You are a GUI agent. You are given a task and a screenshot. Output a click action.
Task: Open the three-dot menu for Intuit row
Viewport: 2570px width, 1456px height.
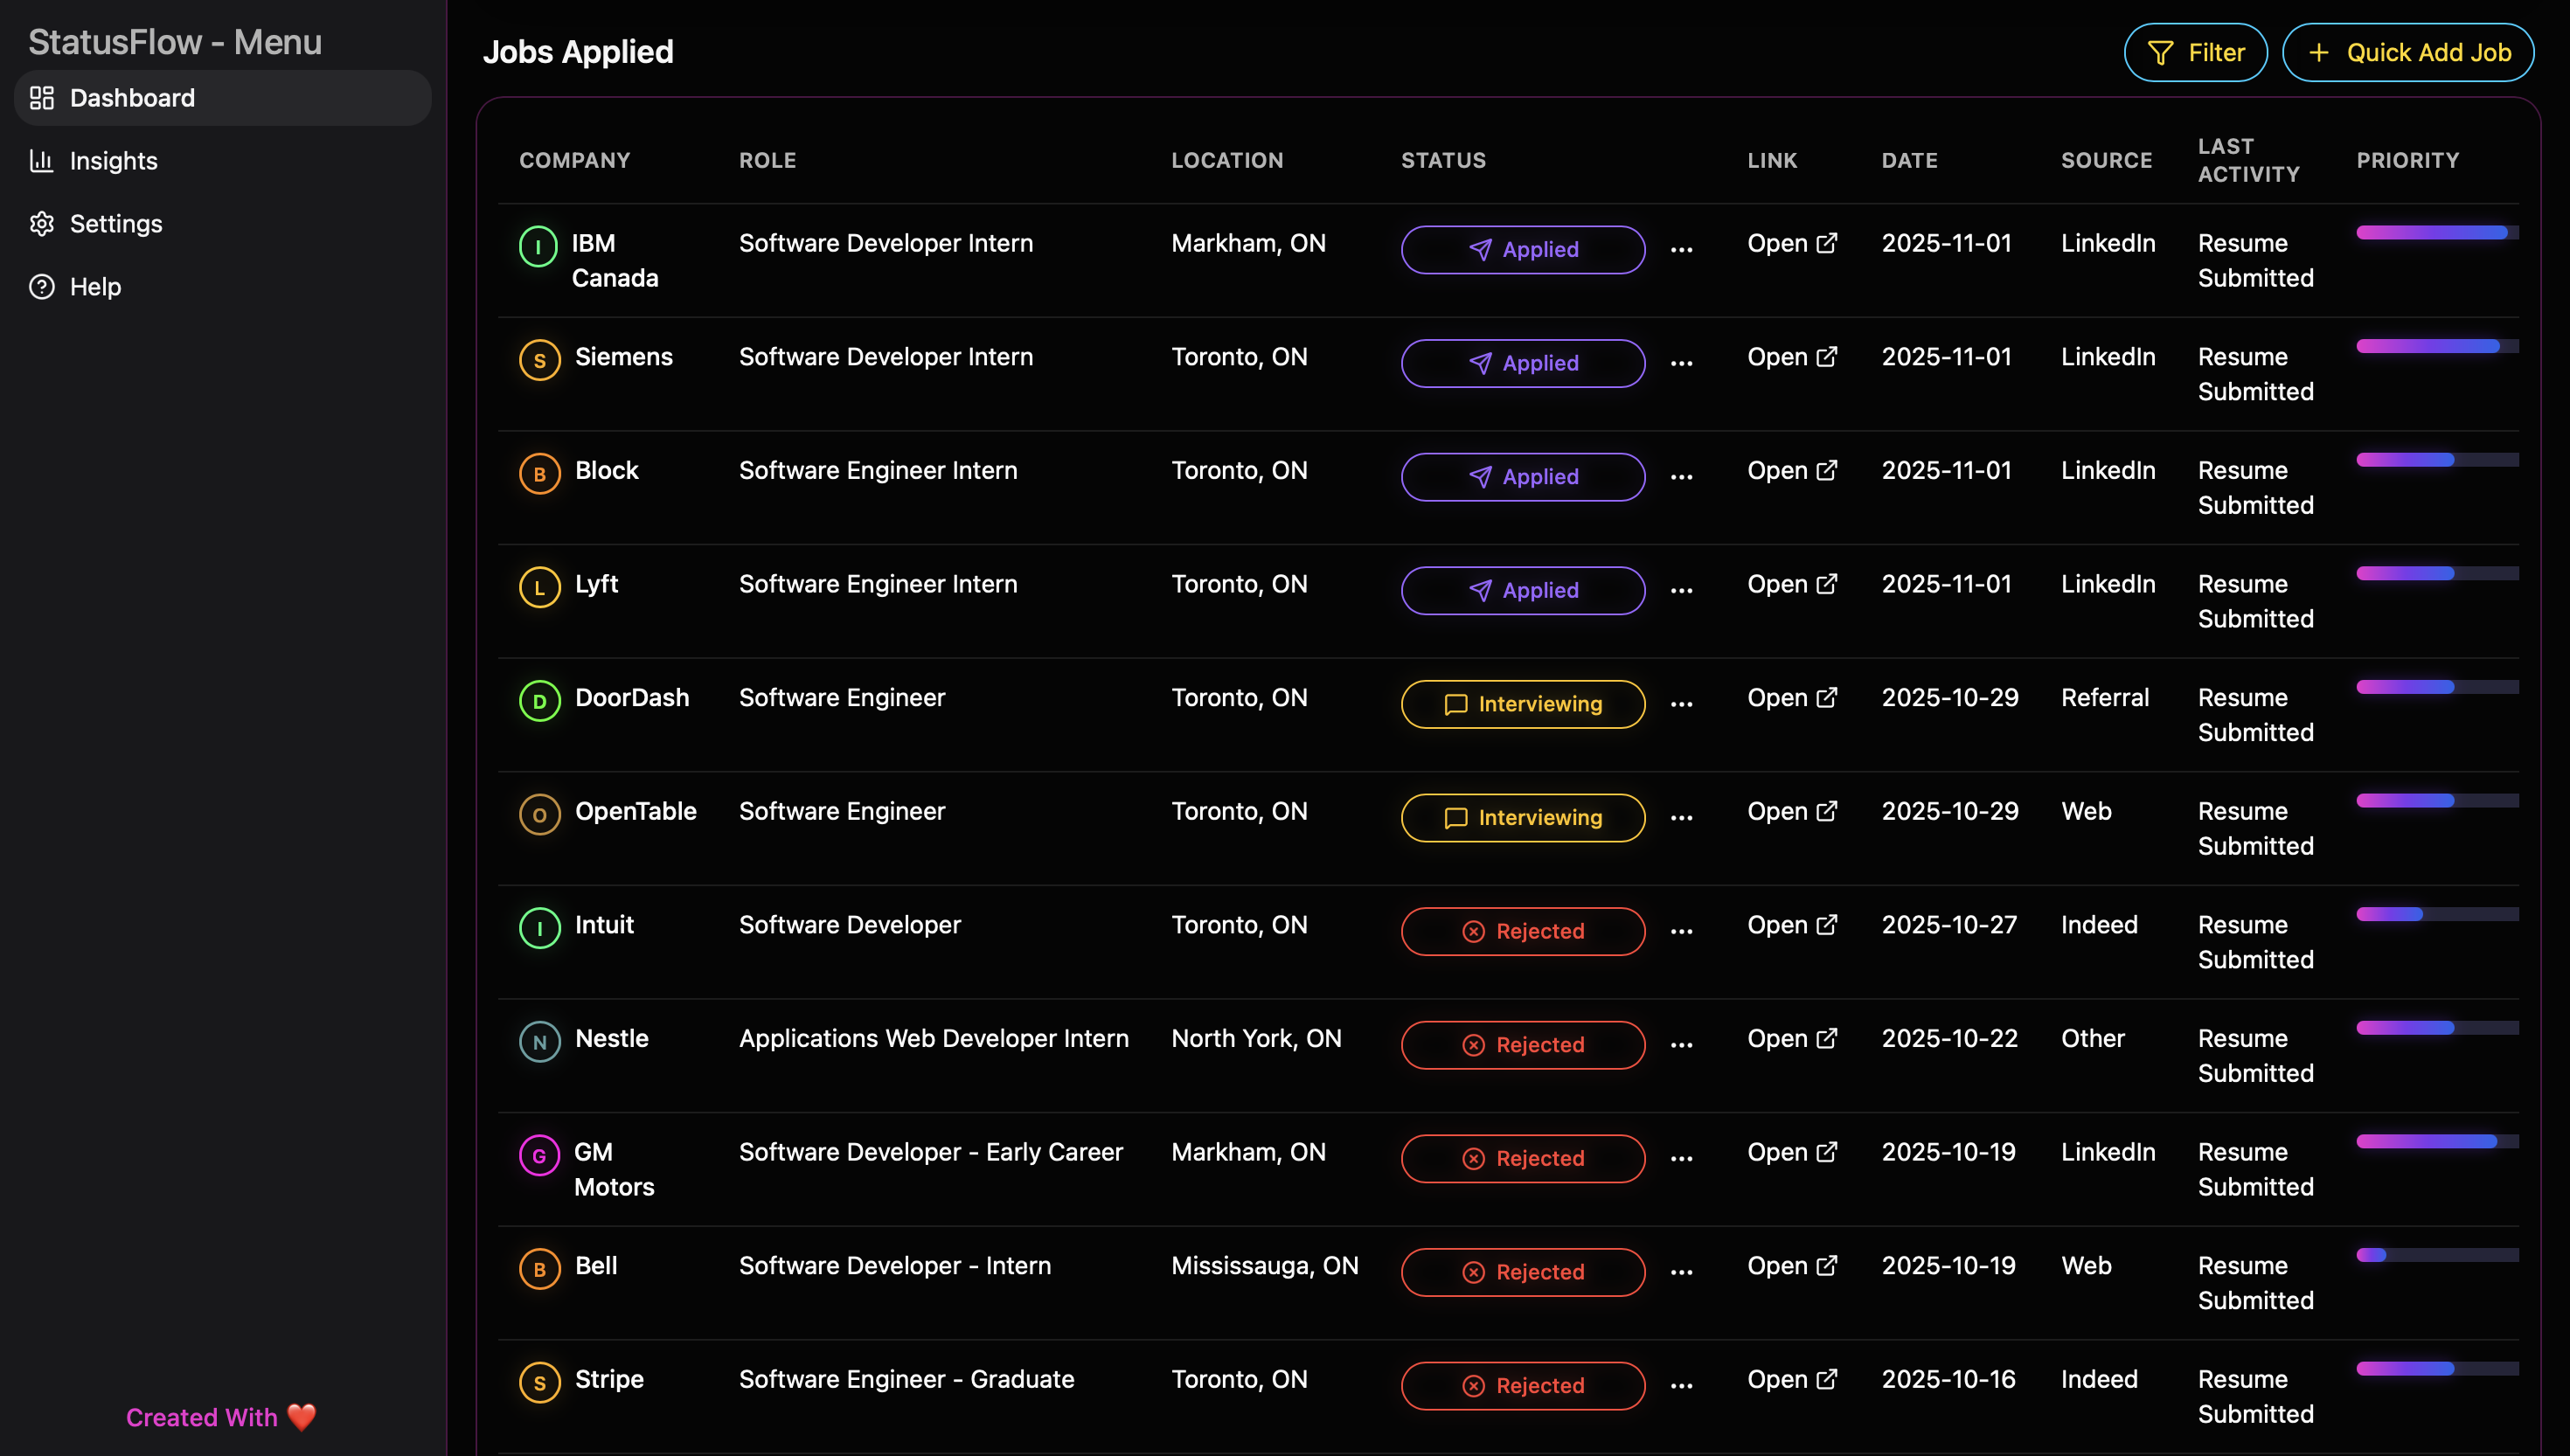[1681, 932]
